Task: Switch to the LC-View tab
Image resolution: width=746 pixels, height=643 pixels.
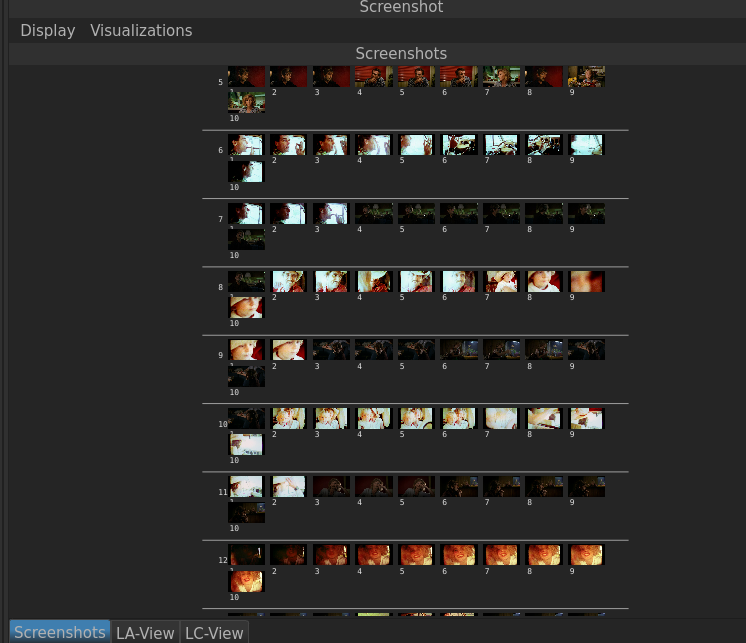Action: click(x=214, y=633)
